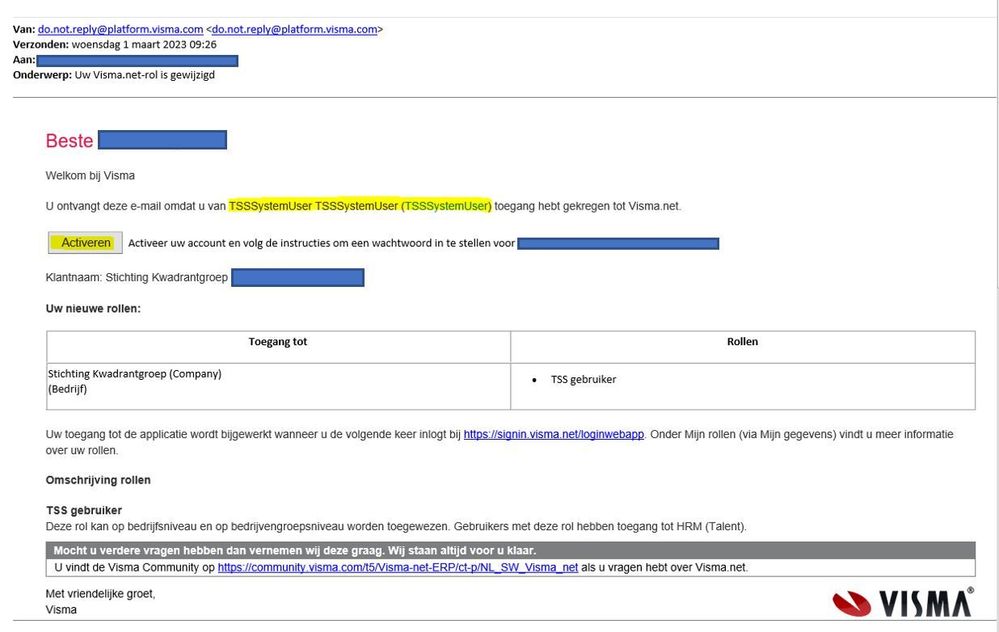Click the 'Activeer uw account en volg' instruction text
This screenshot has height=632, width=999.
[321, 243]
